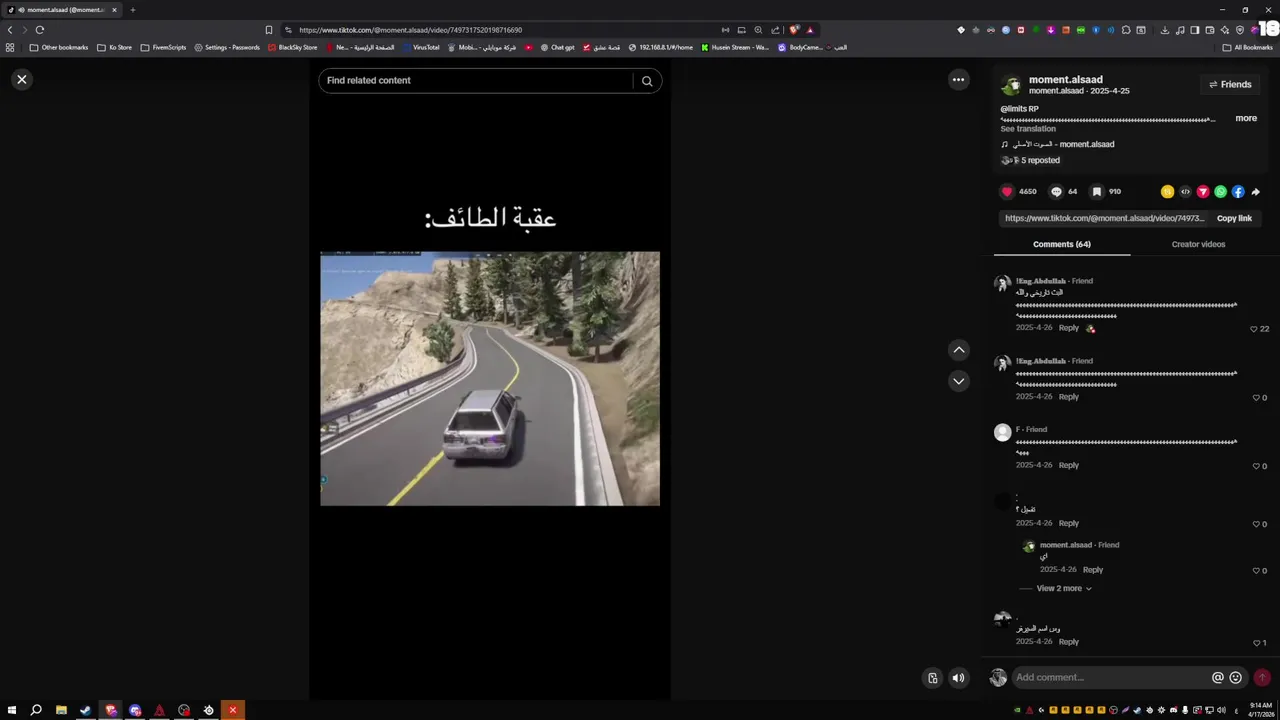Open the emoji picker in comment box

click(1236, 678)
